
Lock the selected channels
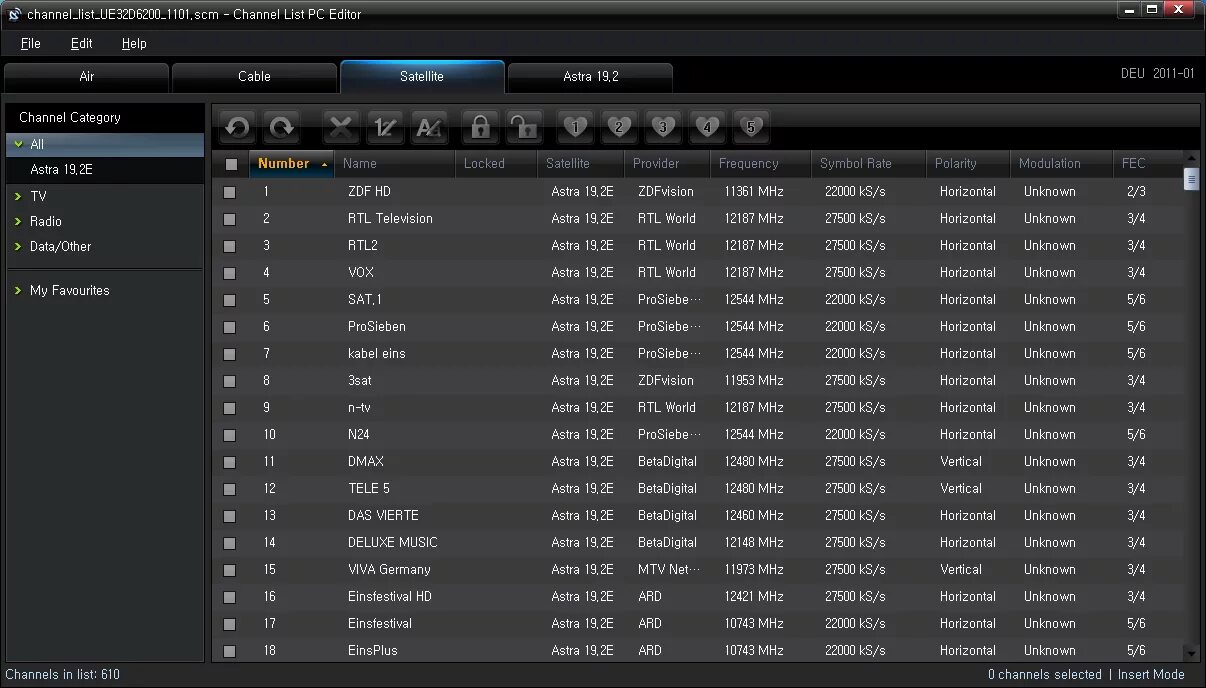[x=480, y=127]
